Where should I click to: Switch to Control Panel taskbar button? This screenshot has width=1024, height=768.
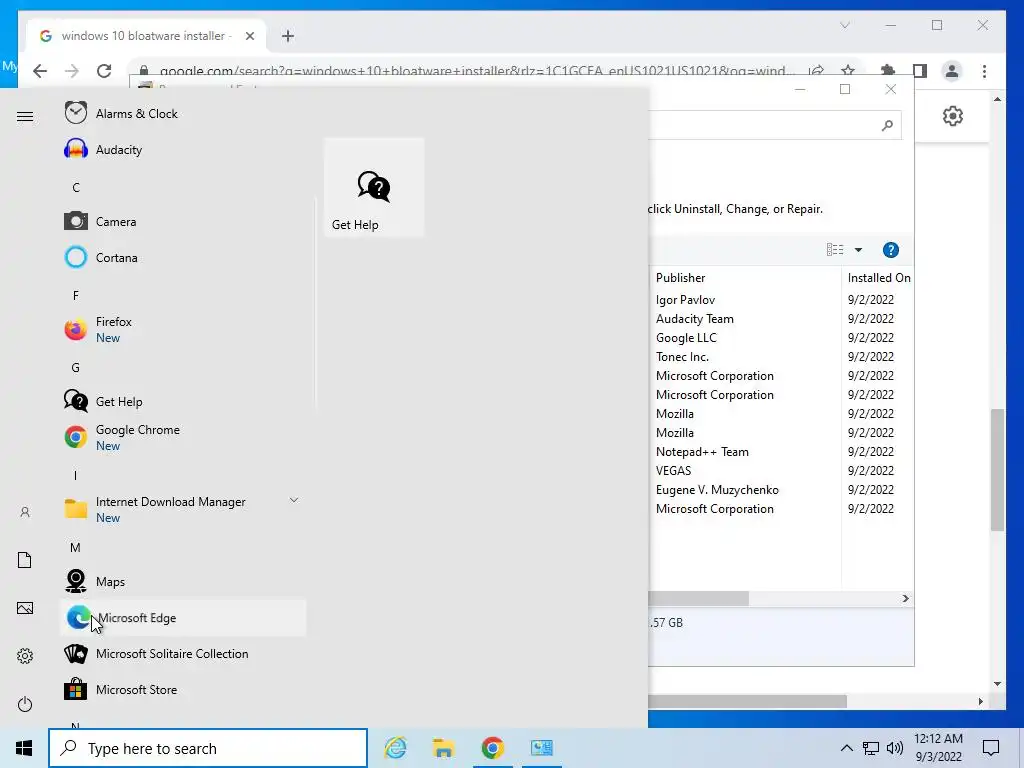click(541, 748)
